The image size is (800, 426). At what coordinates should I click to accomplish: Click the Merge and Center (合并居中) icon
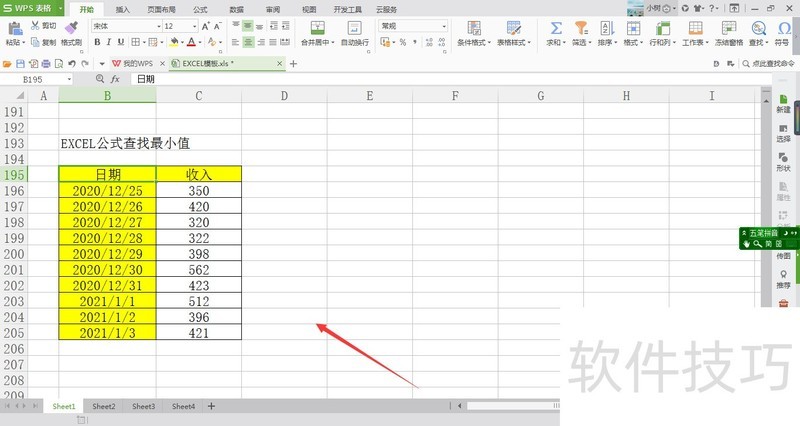(317, 28)
